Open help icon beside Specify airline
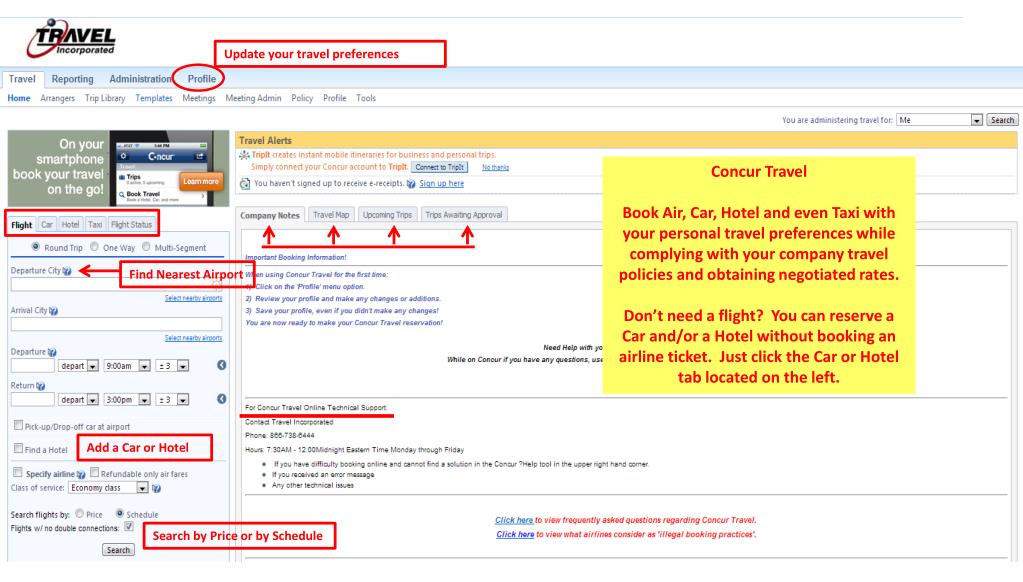Viewport: 1023px width, 582px height. 81,474
